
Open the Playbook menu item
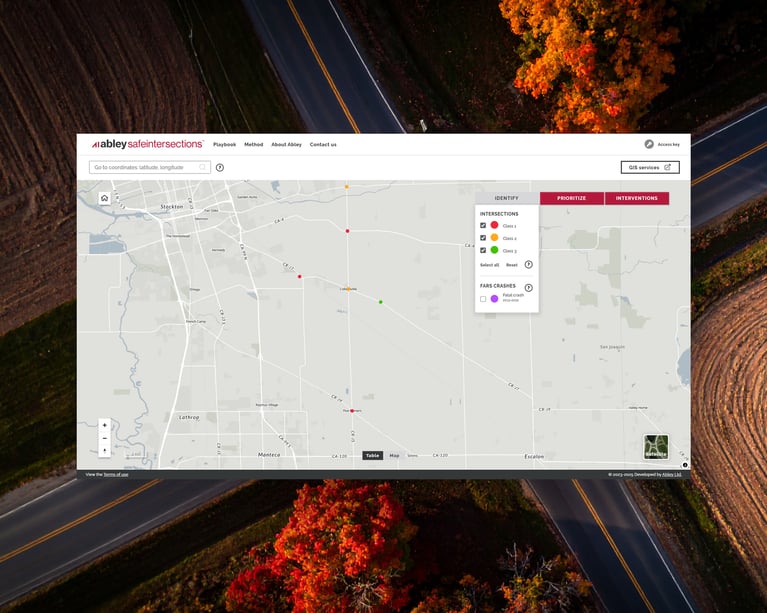pos(224,145)
